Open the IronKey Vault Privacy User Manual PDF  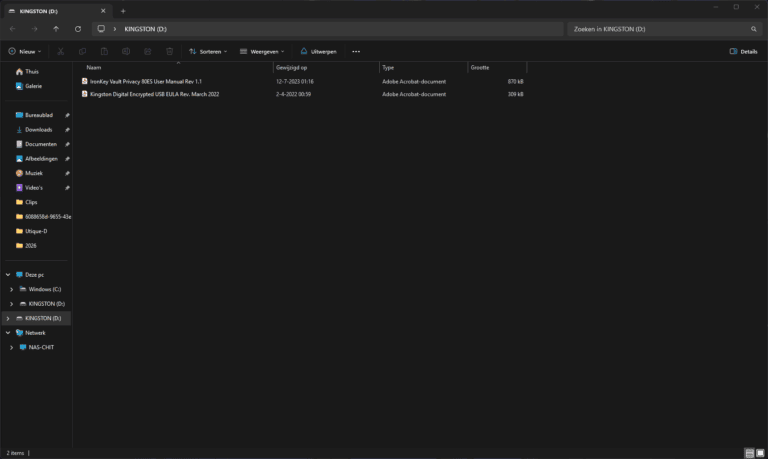pos(145,81)
